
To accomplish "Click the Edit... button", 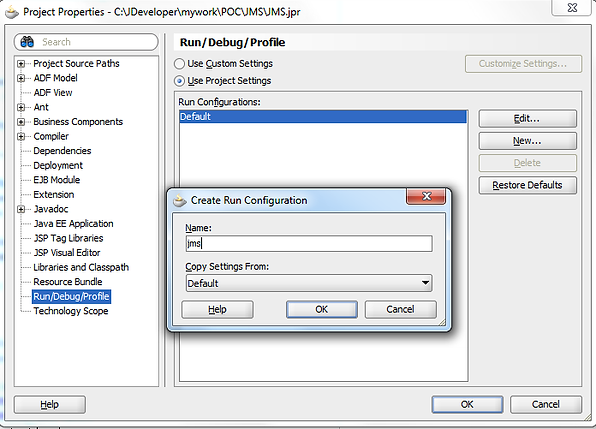I will (x=527, y=119).
